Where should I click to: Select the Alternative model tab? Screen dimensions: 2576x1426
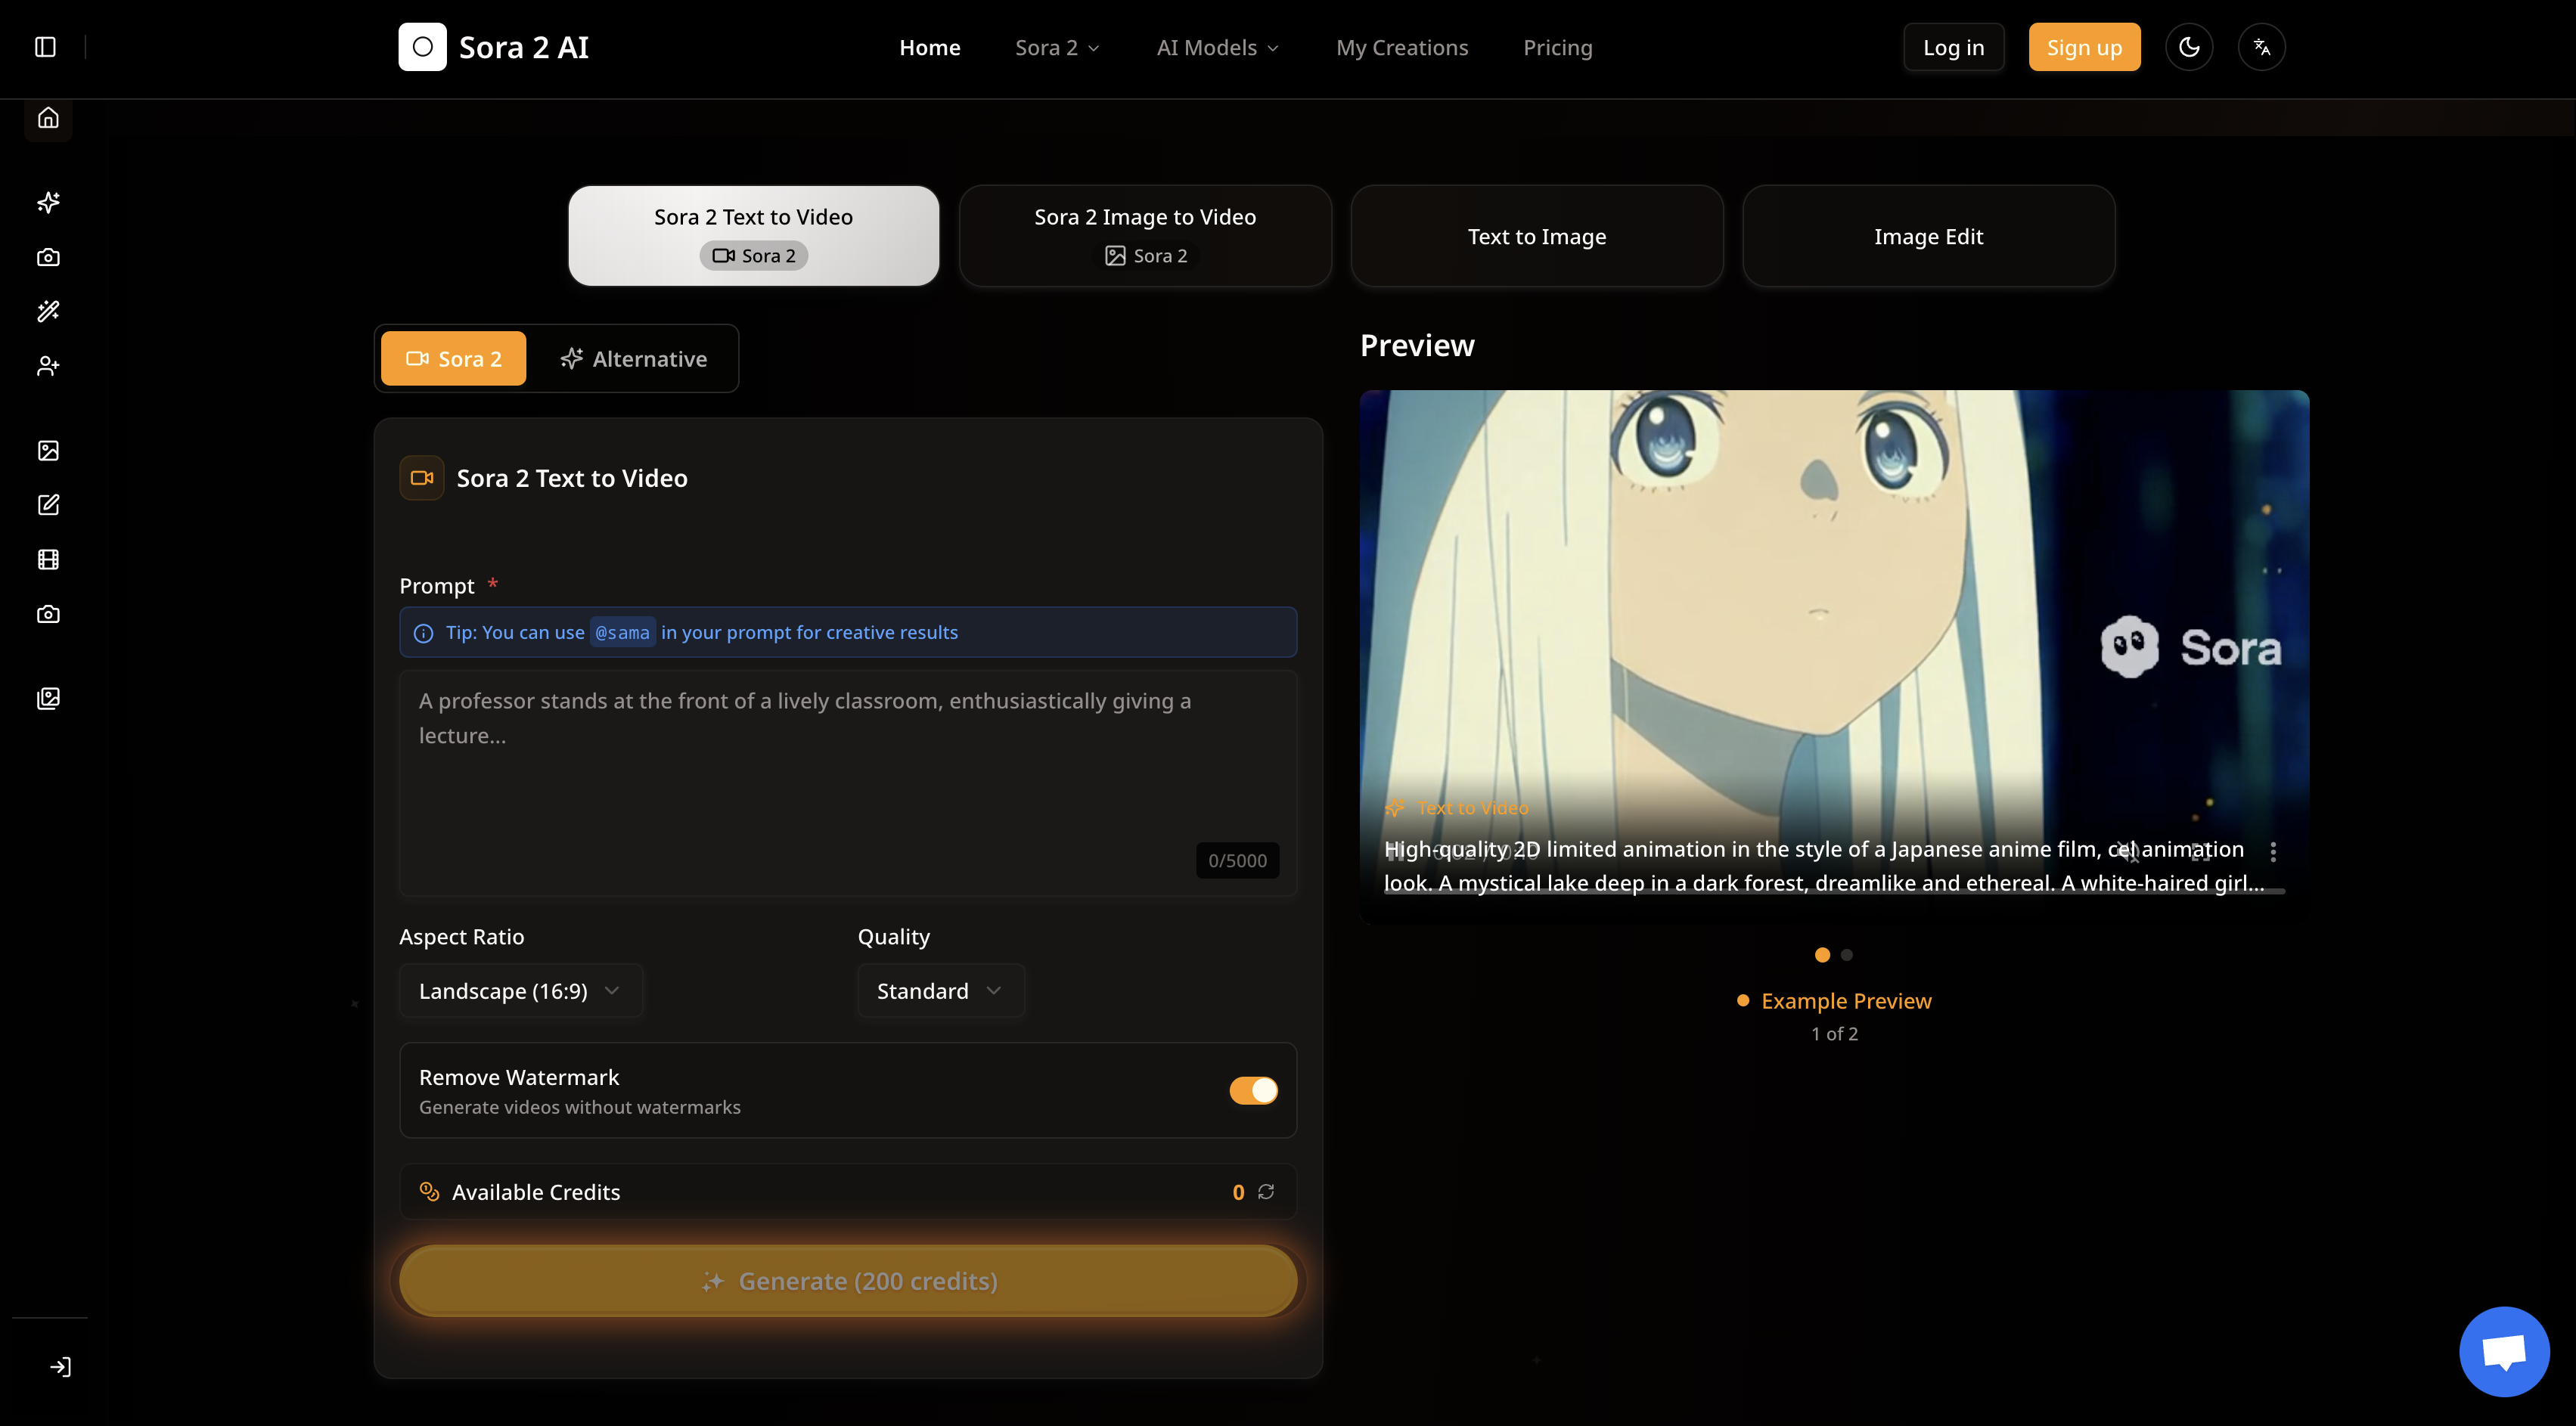634,359
